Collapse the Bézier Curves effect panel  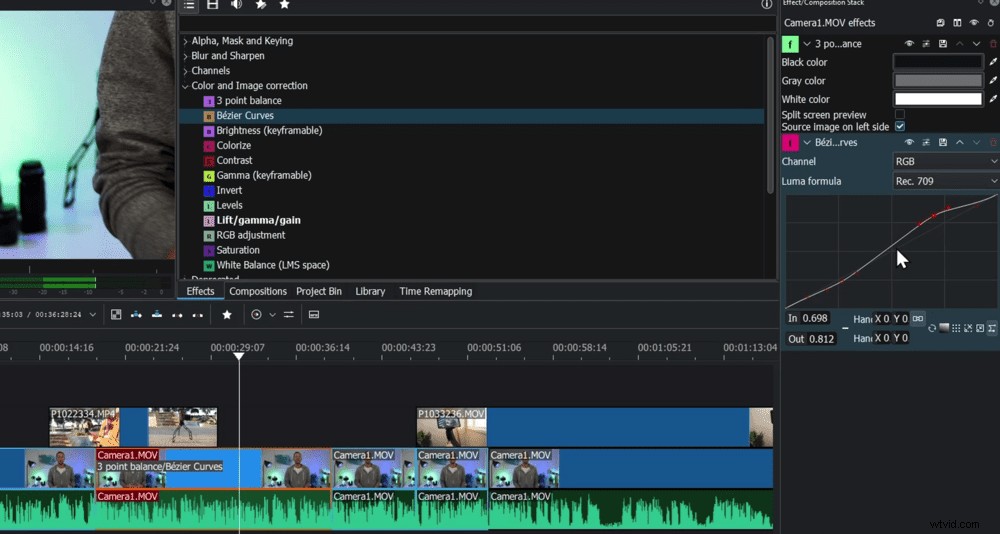(807, 142)
